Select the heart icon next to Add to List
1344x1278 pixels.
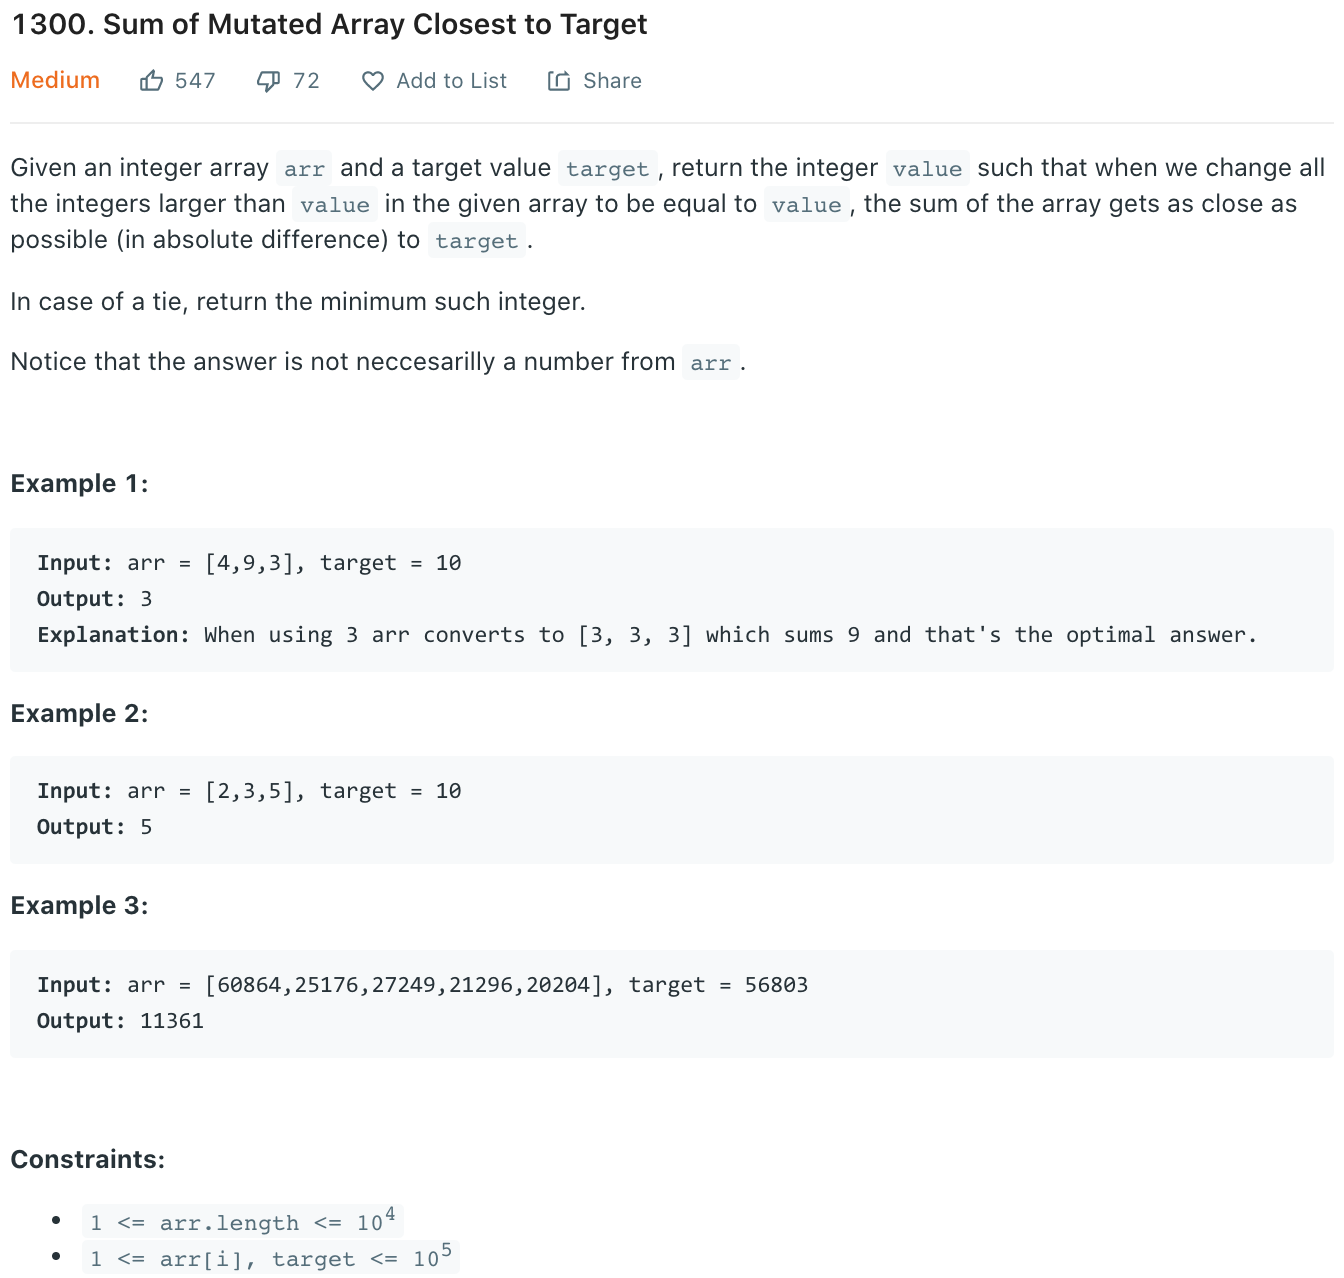pyautogui.click(x=372, y=81)
